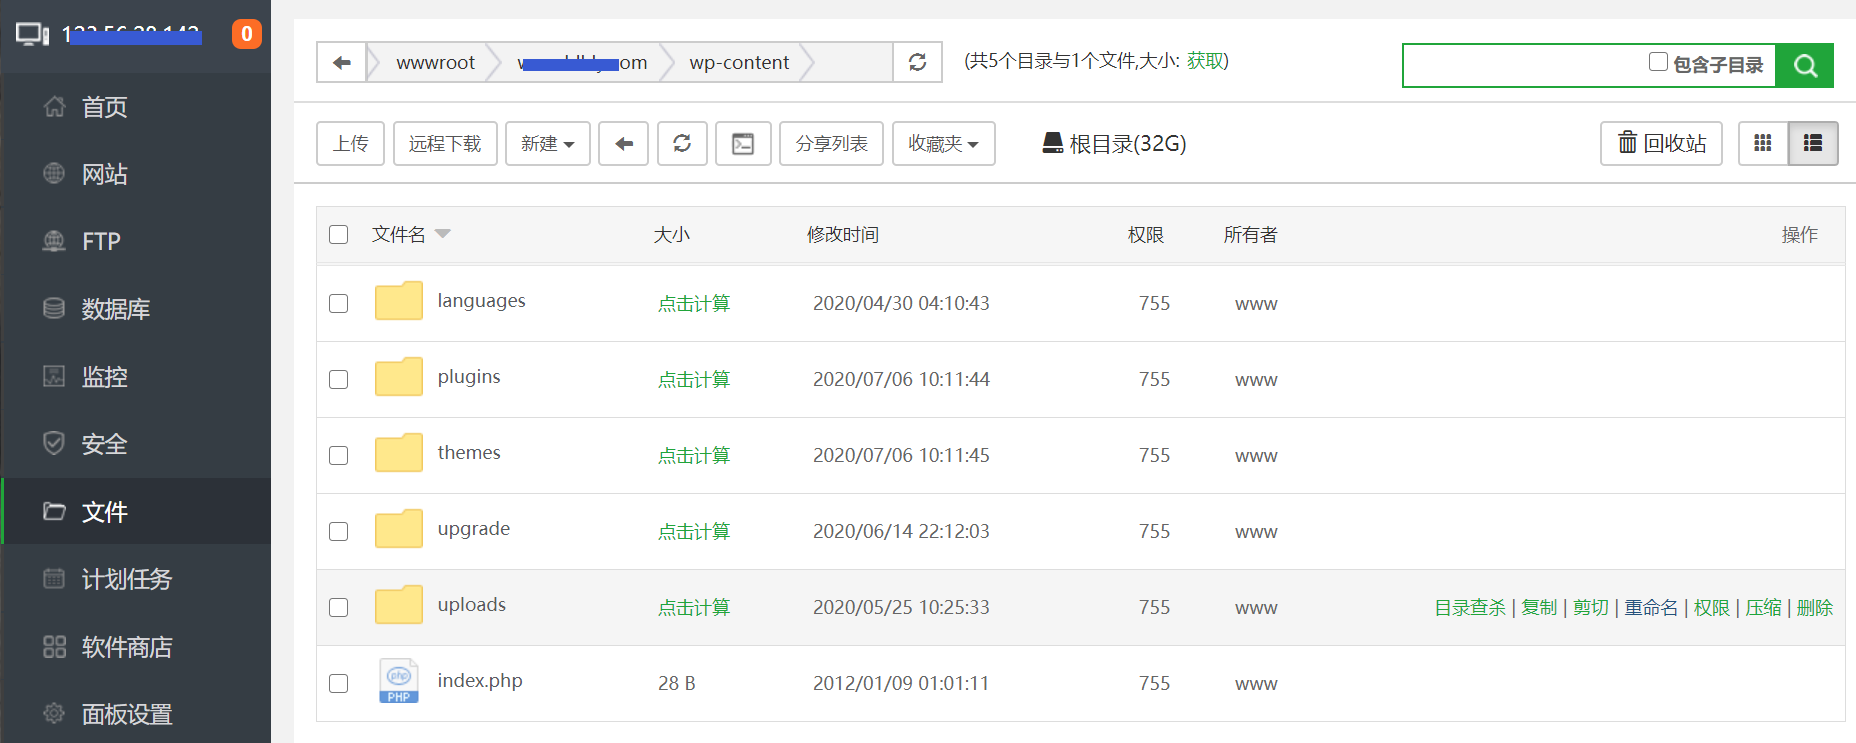Click the green search magnifier button
The image size is (1856, 743).
(1804, 66)
